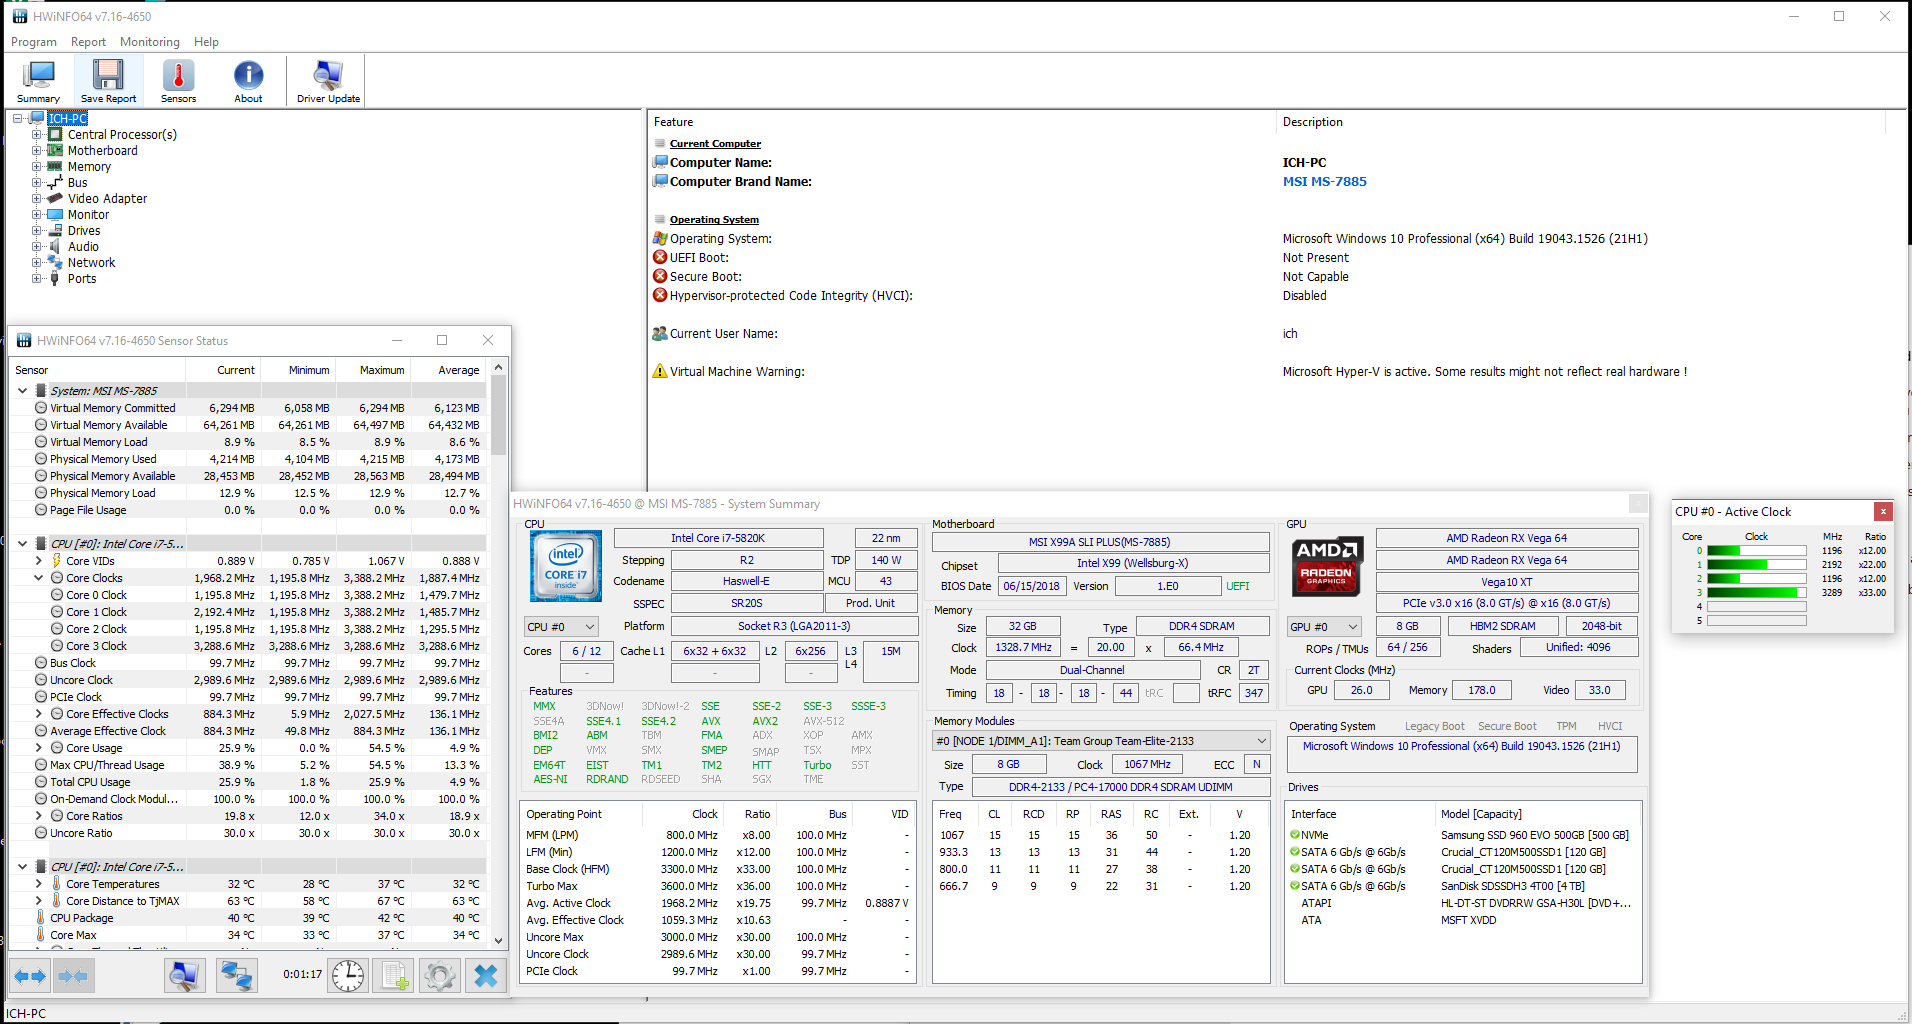Click the blue X button in Sensor Status toolbar
Screen dimensions: 1912x1024
point(486,975)
